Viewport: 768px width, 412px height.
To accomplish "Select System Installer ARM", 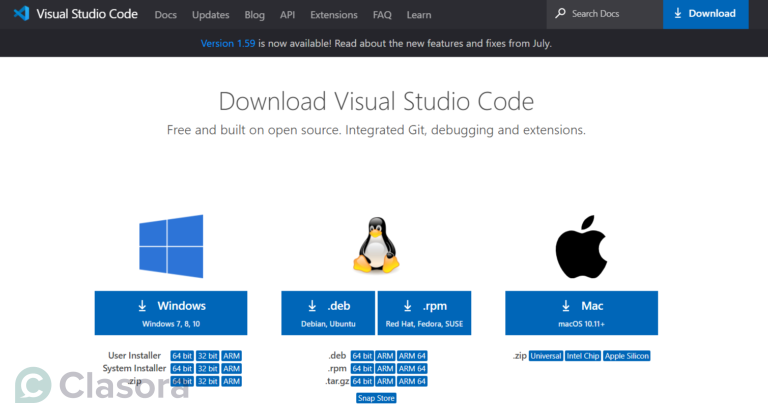I will (x=231, y=368).
